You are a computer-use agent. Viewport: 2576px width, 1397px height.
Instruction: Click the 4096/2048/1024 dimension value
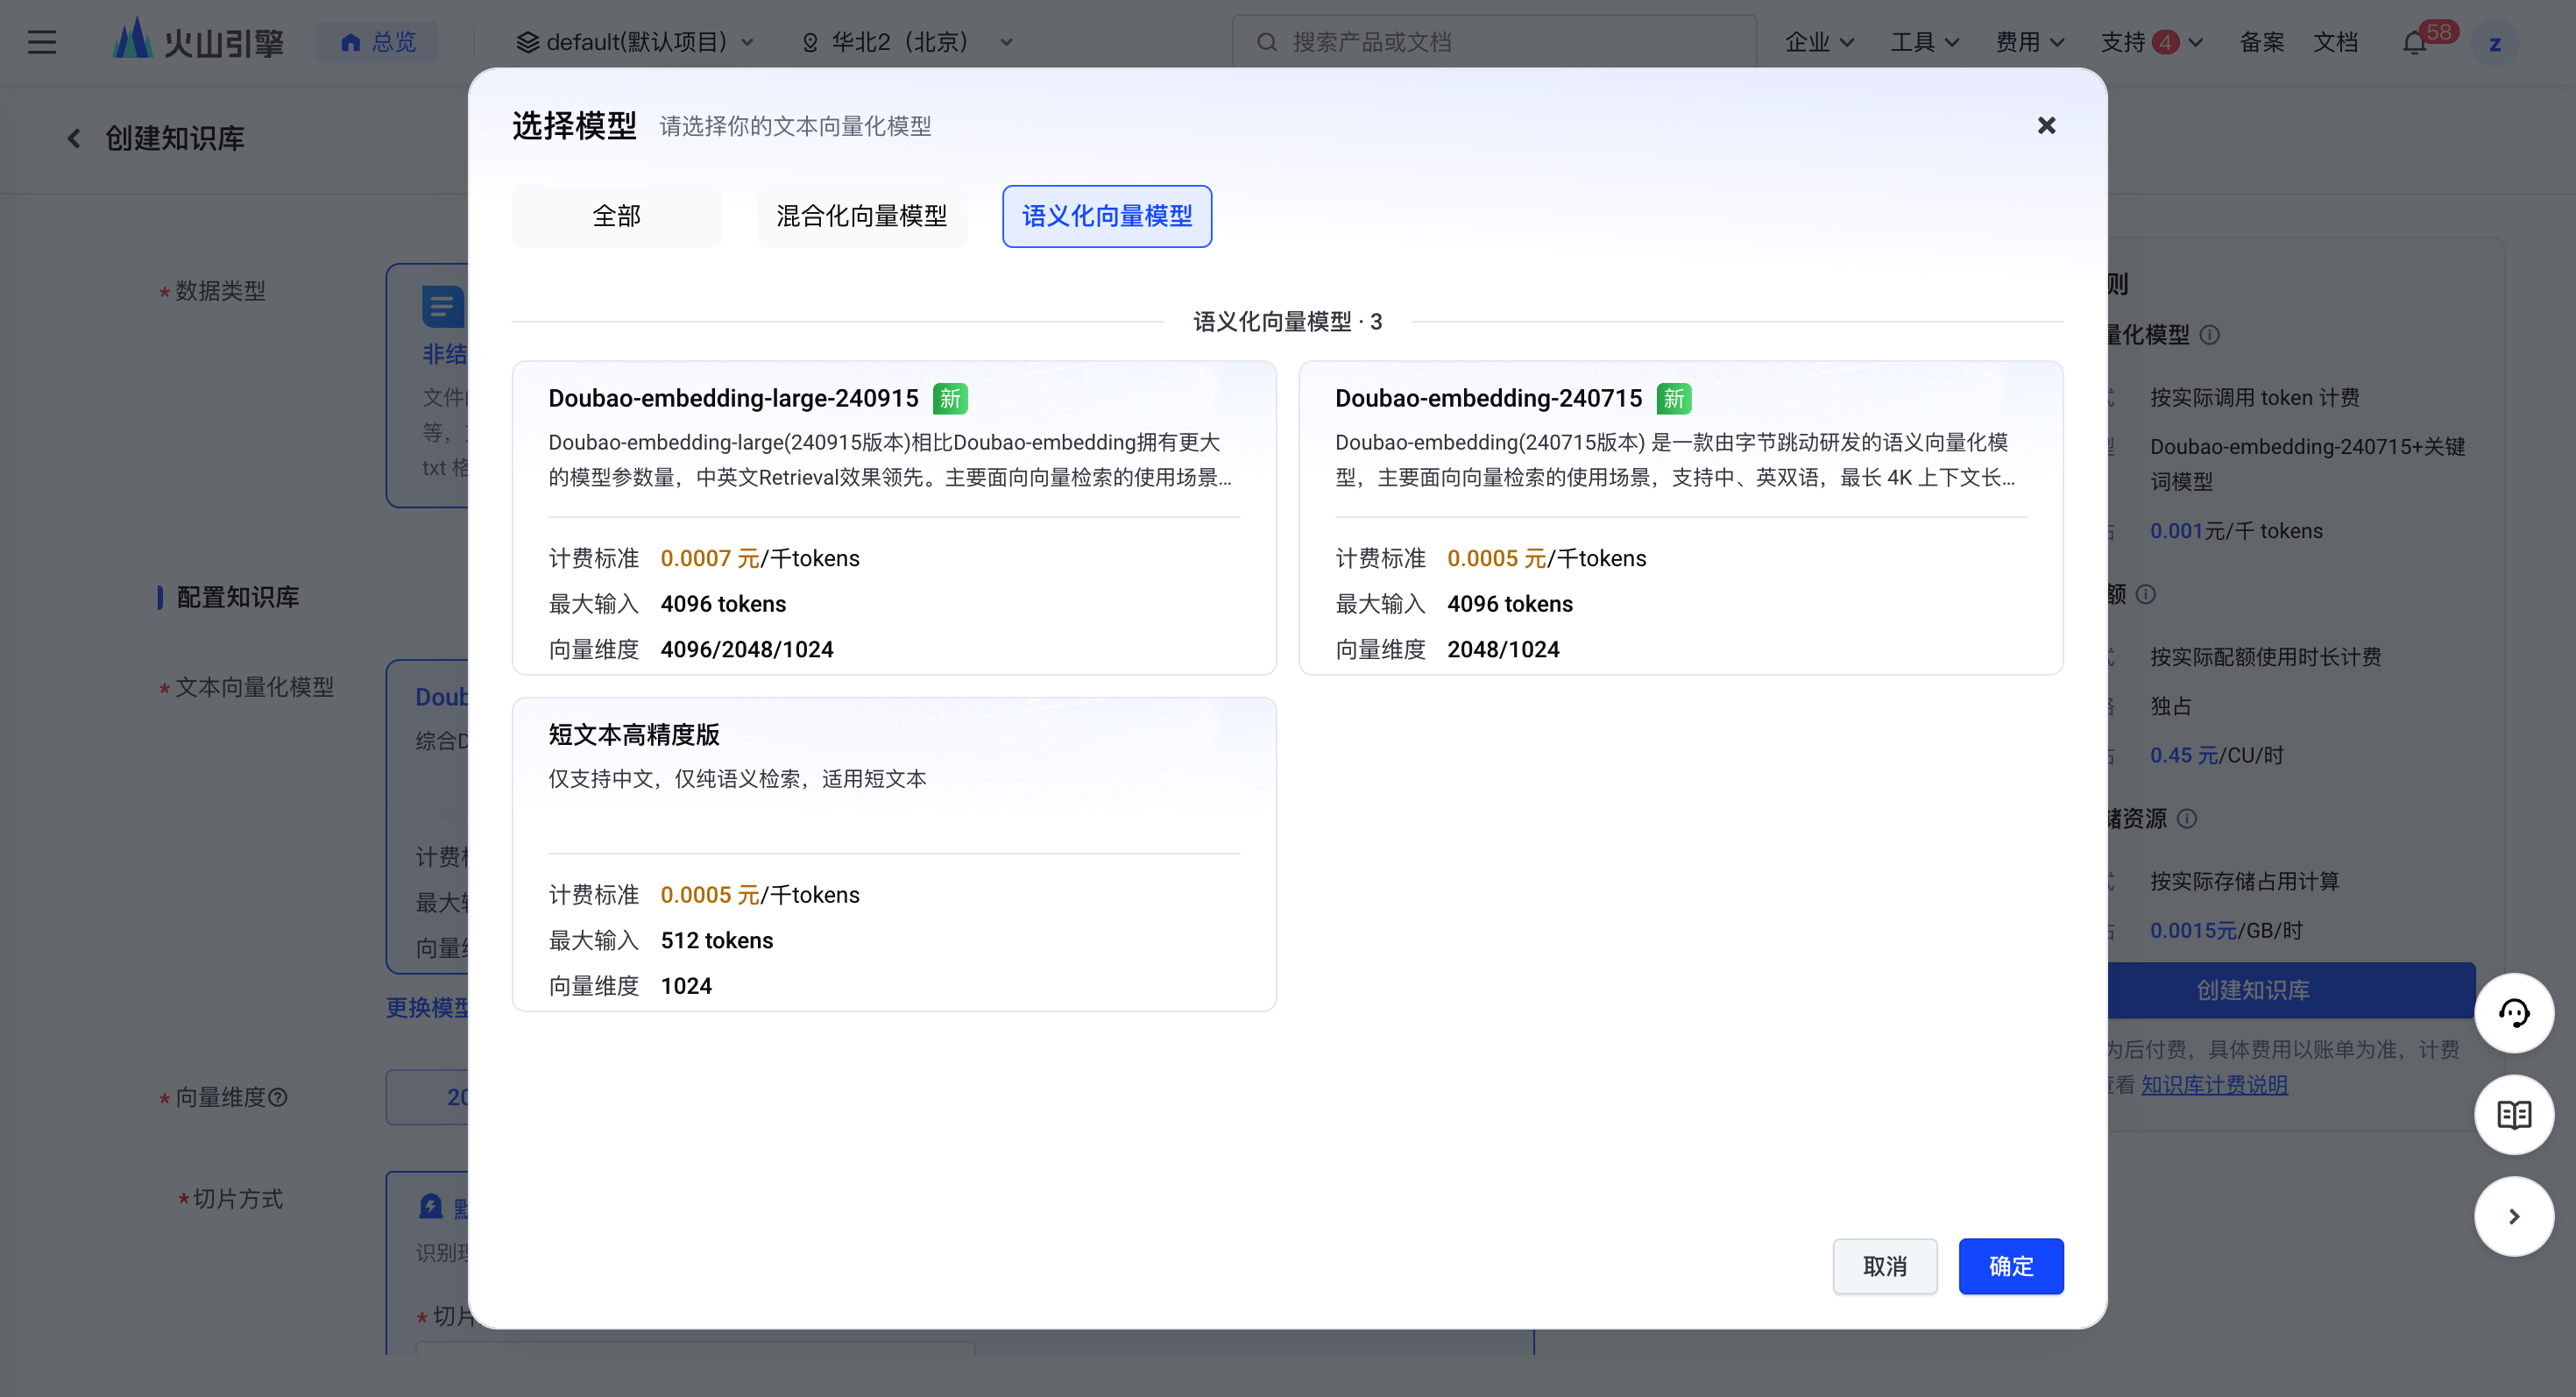click(x=747, y=649)
